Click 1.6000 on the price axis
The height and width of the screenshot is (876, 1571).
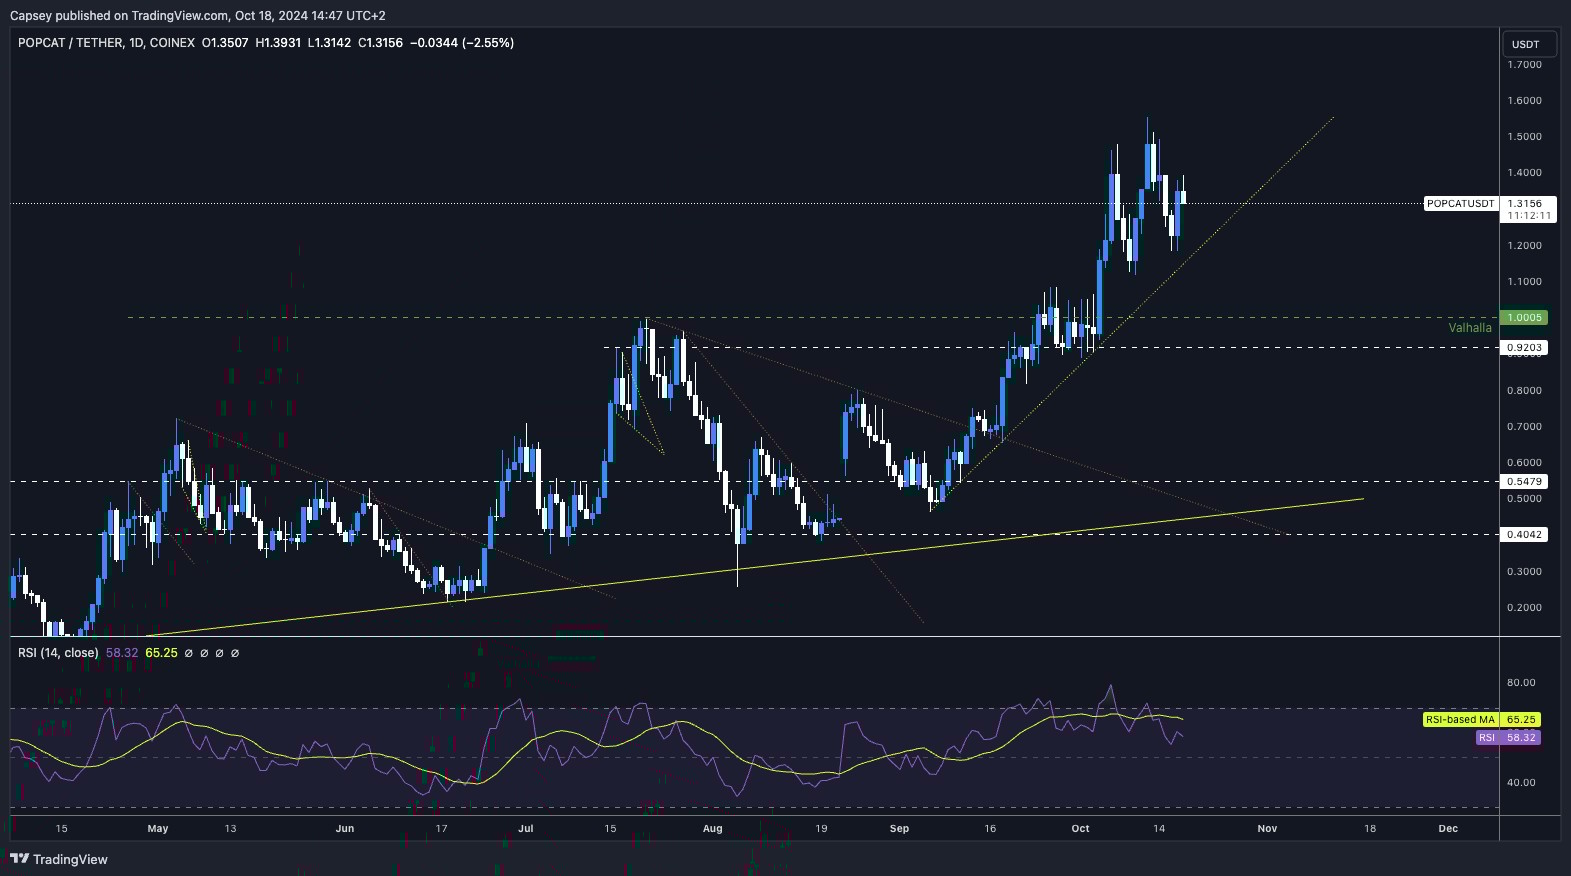(x=1525, y=101)
